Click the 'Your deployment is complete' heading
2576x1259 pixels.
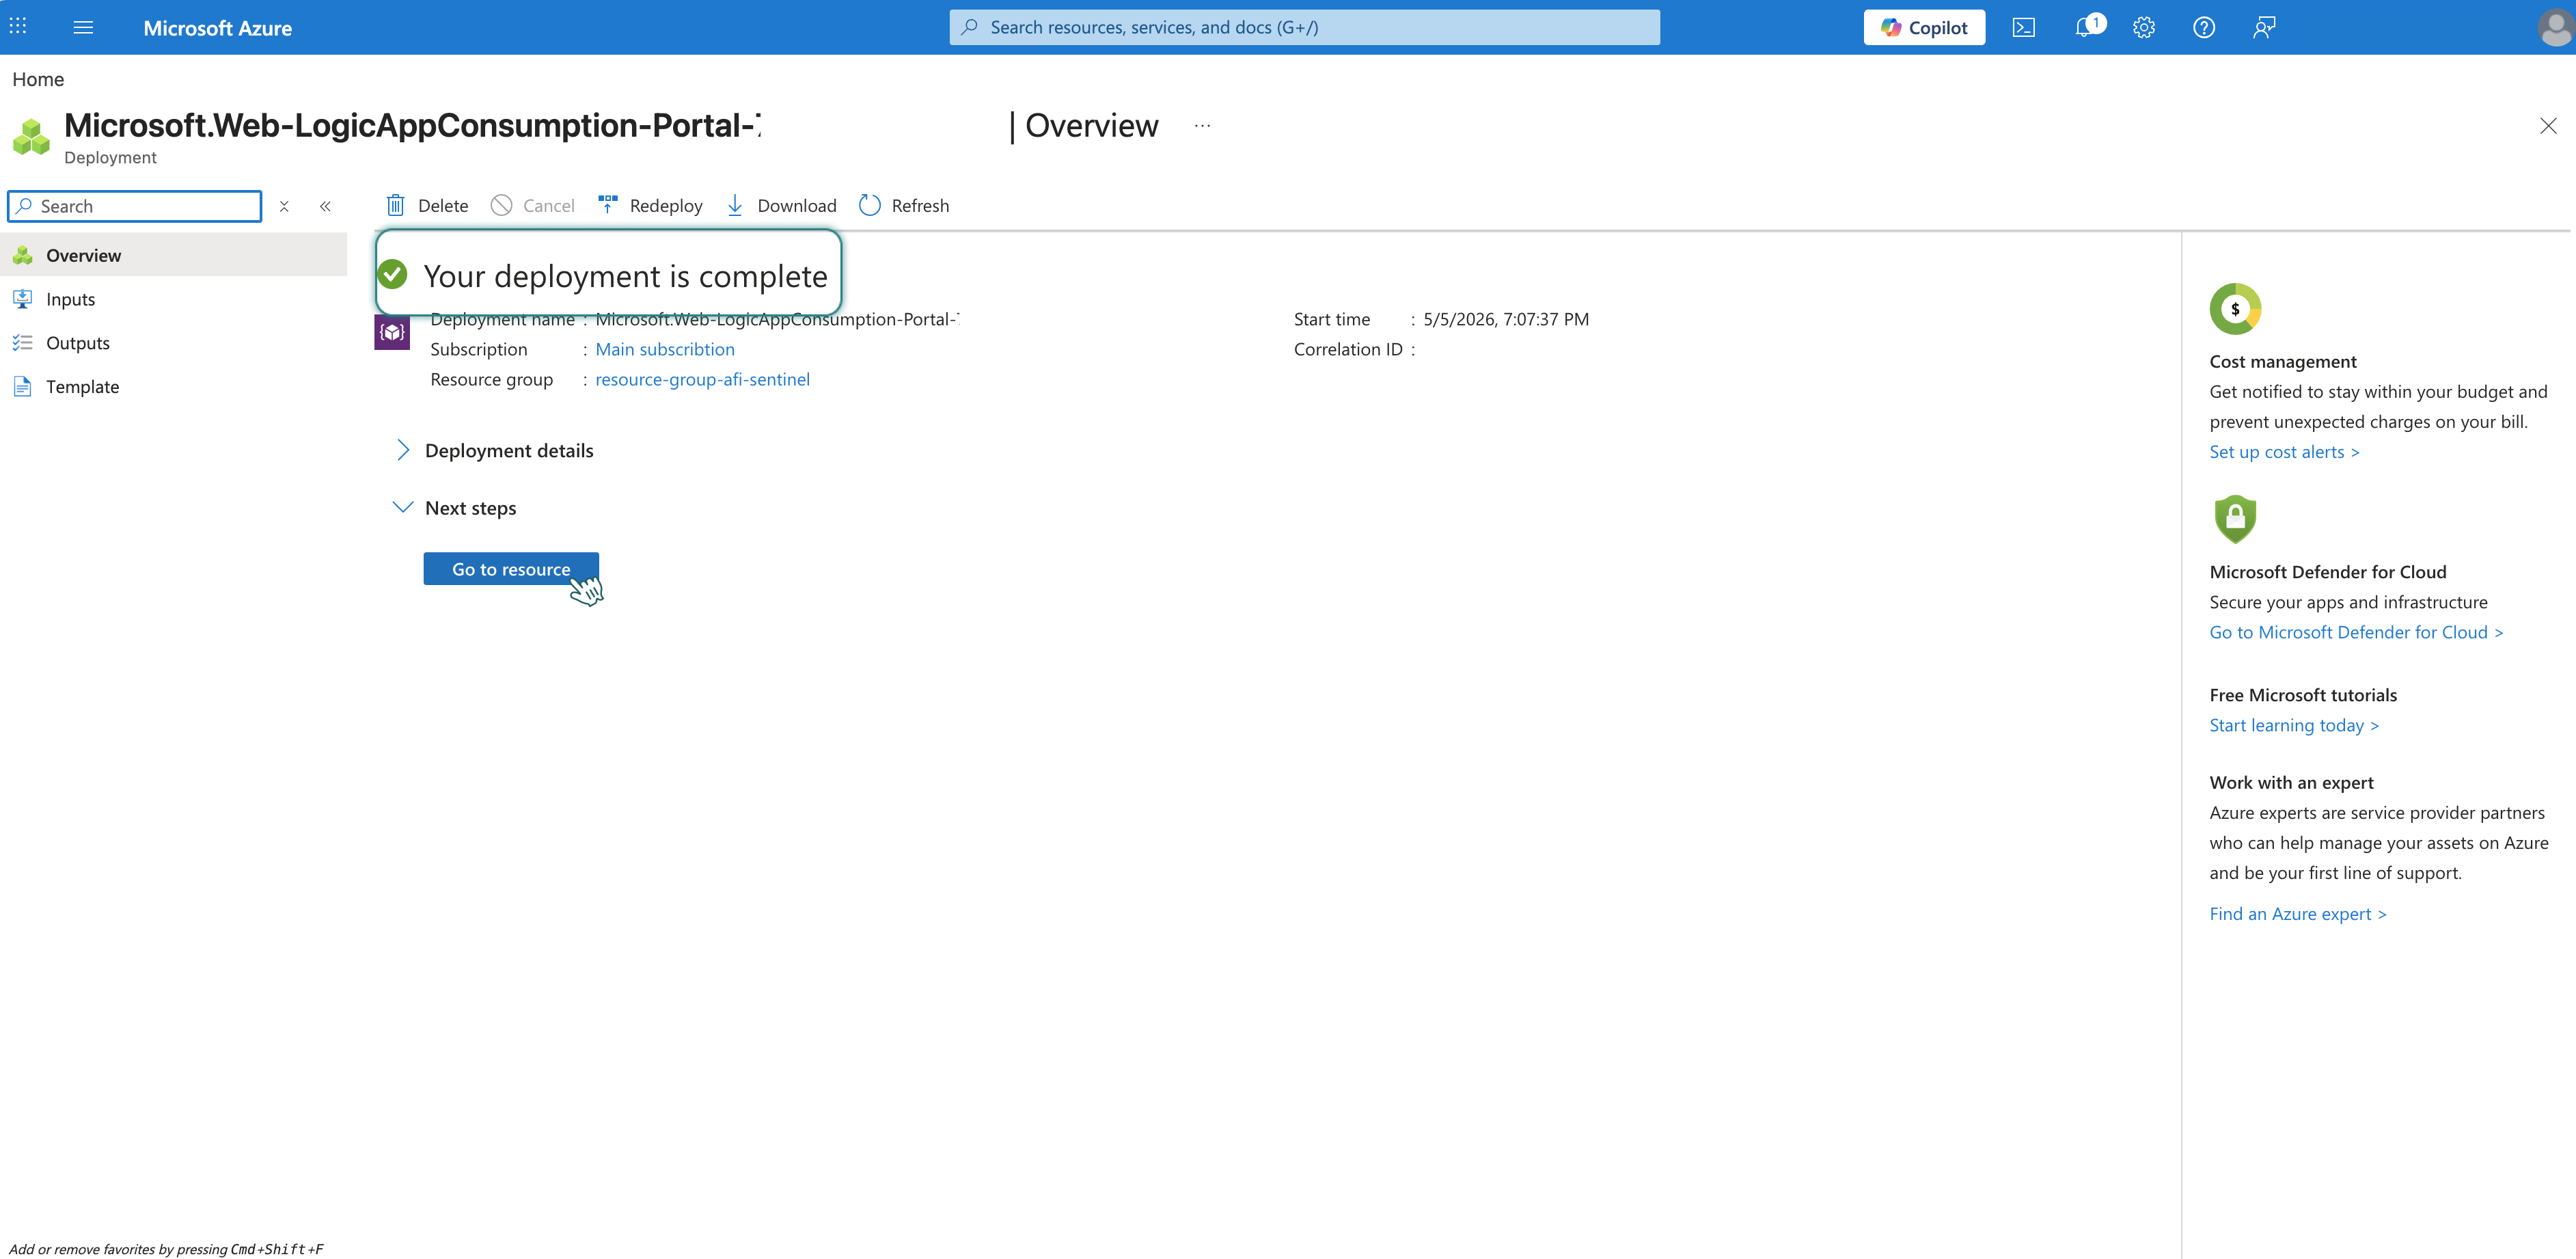(x=625, y=276)
